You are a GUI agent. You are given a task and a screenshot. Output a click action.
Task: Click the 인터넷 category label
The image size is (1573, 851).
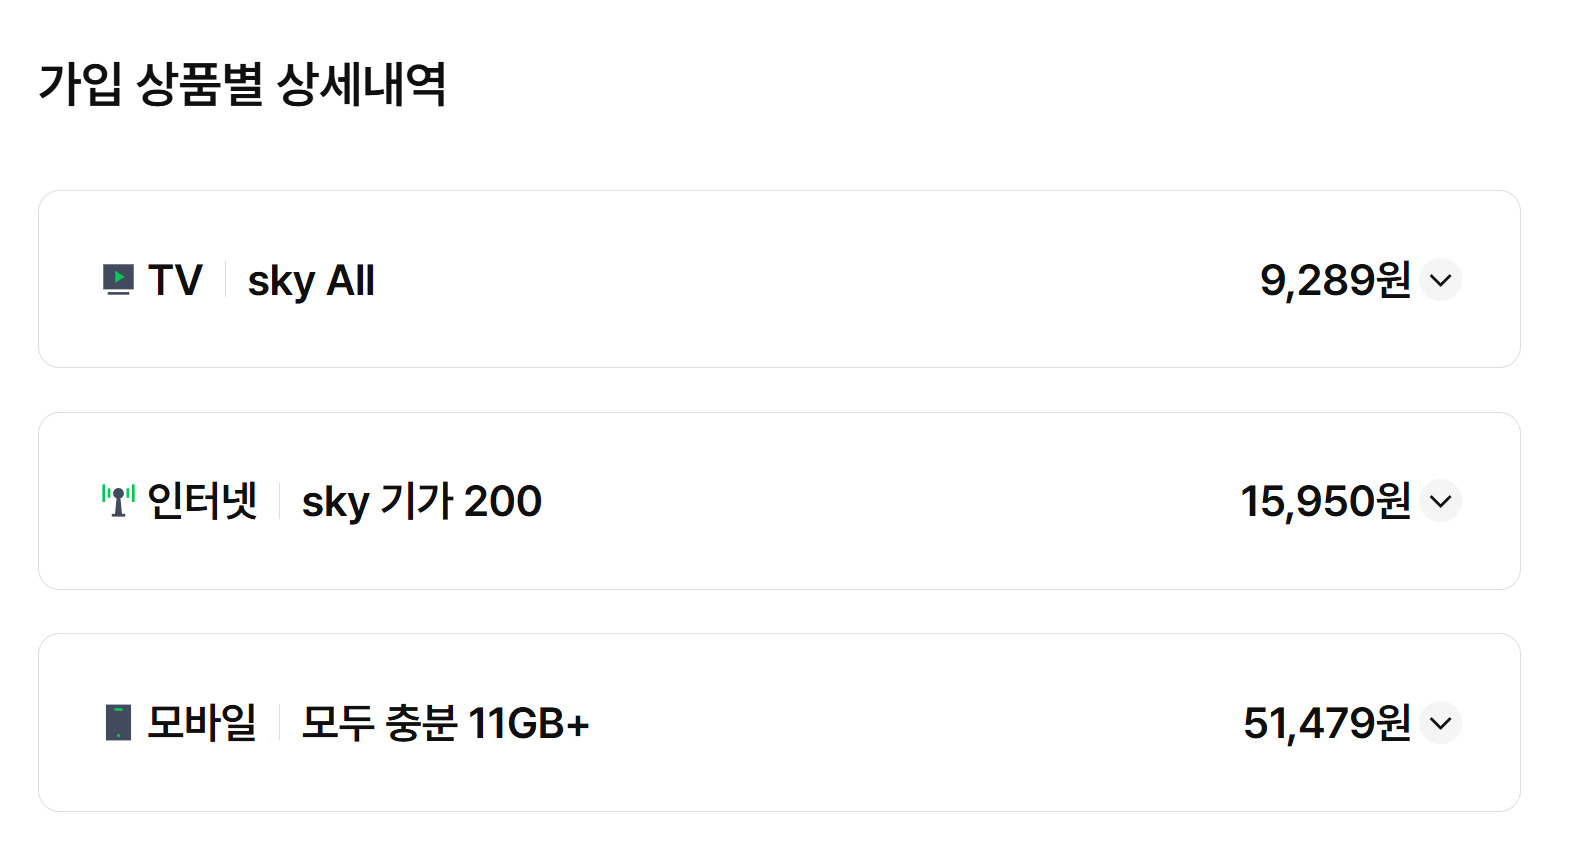(202, 501)
